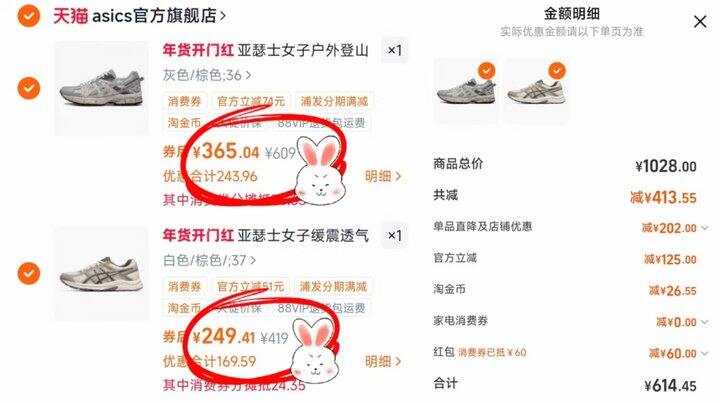Open 明细 for the second shoe
720x403 pixels.
(383, 362)
